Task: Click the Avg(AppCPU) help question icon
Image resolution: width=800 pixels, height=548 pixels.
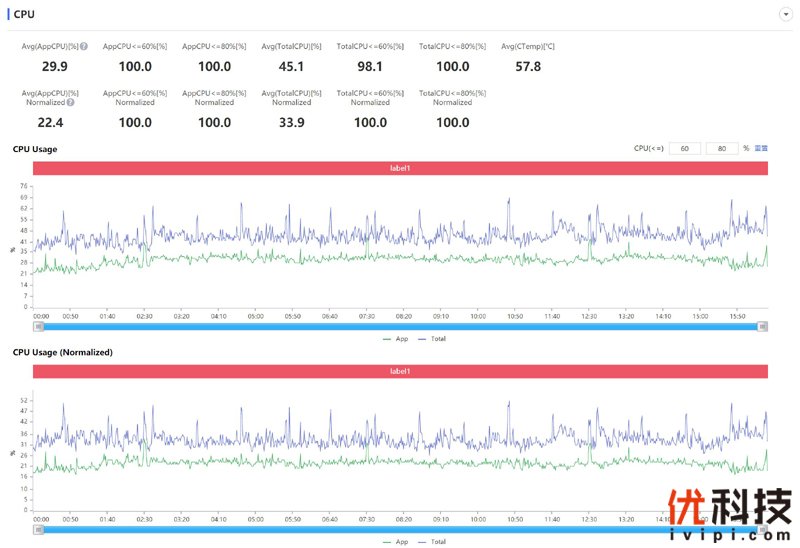Action: tap(83, 47)
